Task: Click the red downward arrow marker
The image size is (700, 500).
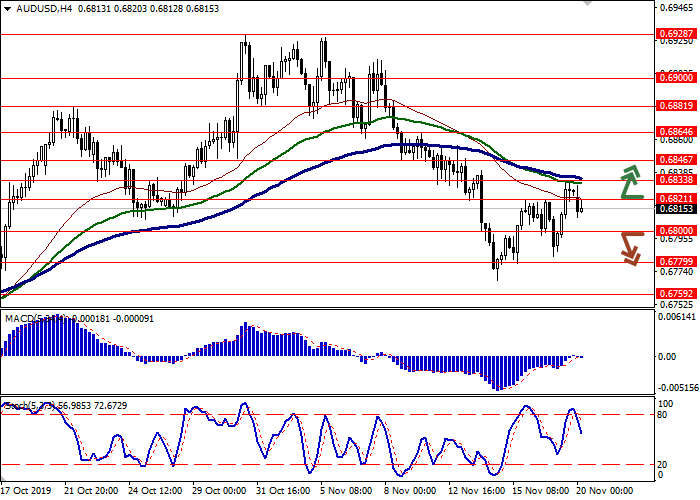Action: point(630,247)
